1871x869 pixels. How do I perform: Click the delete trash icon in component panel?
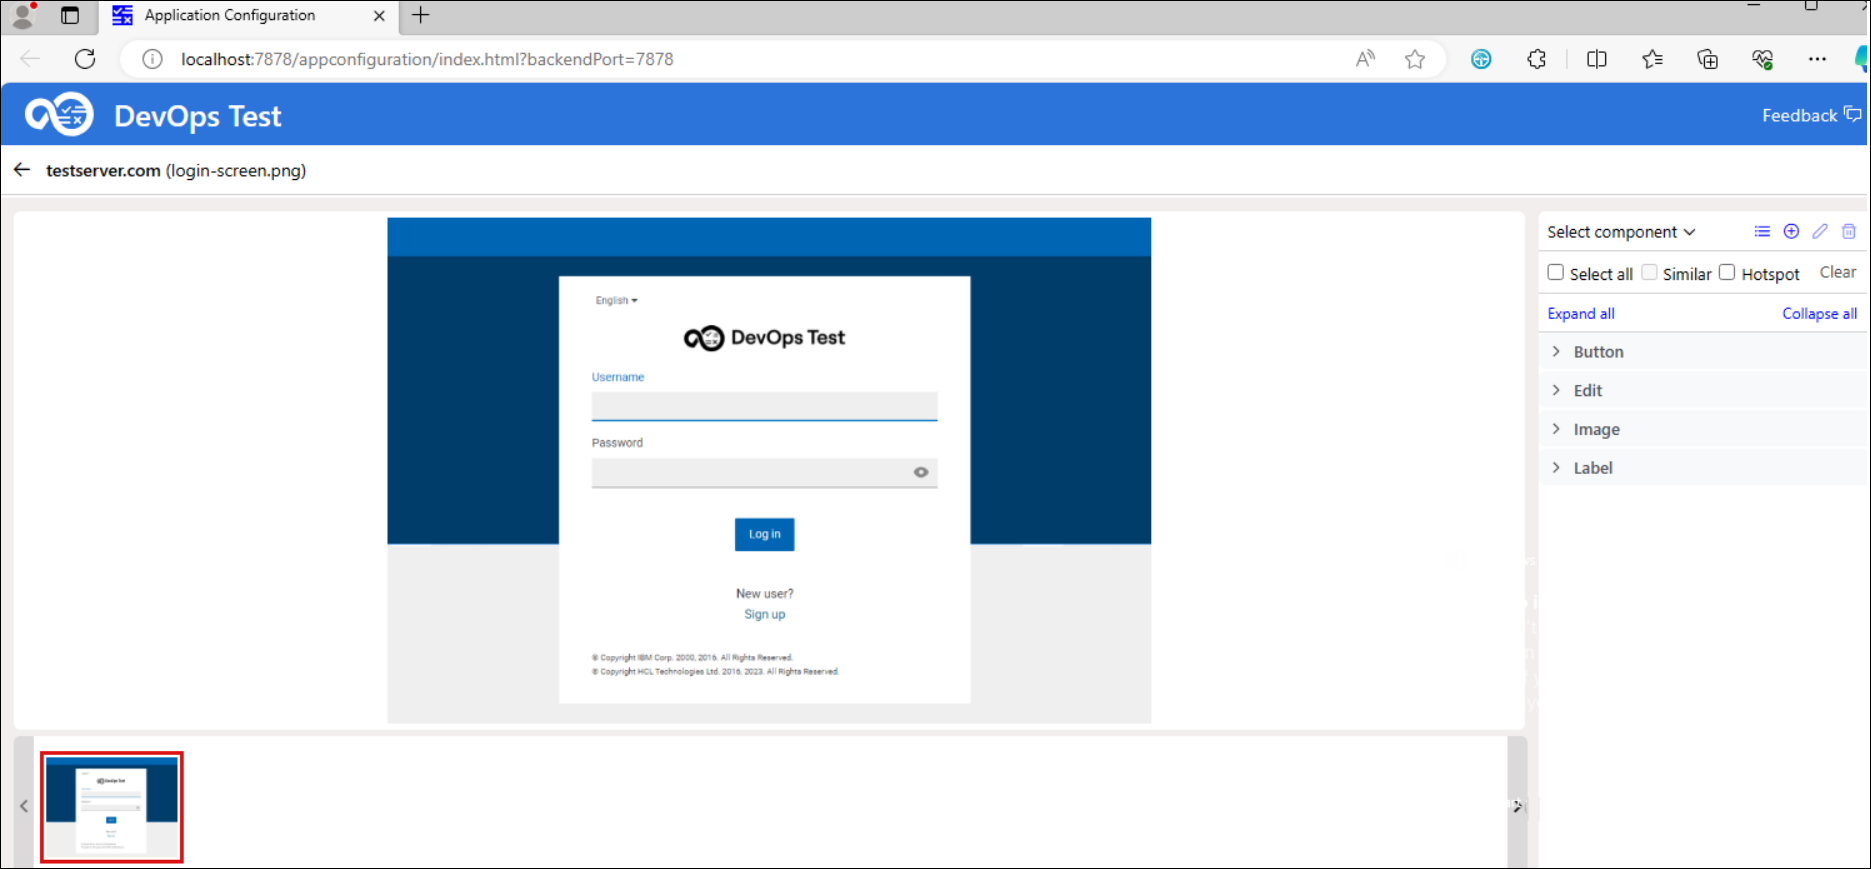[1849, 232]
